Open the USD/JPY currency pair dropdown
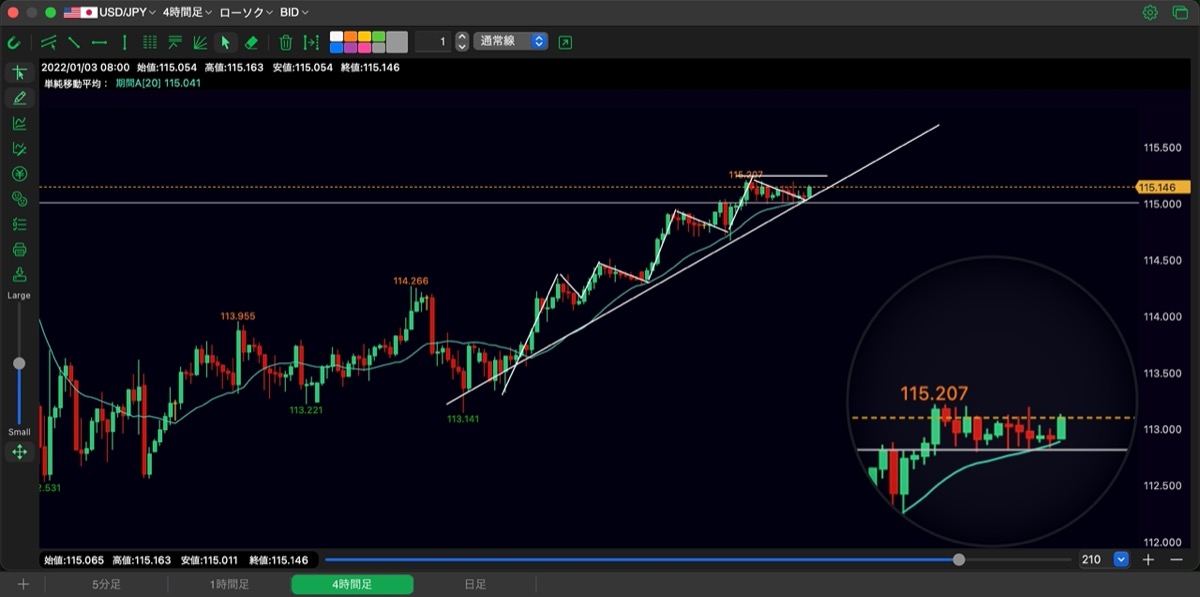1200x597 pixels. [x=109, y=13]
